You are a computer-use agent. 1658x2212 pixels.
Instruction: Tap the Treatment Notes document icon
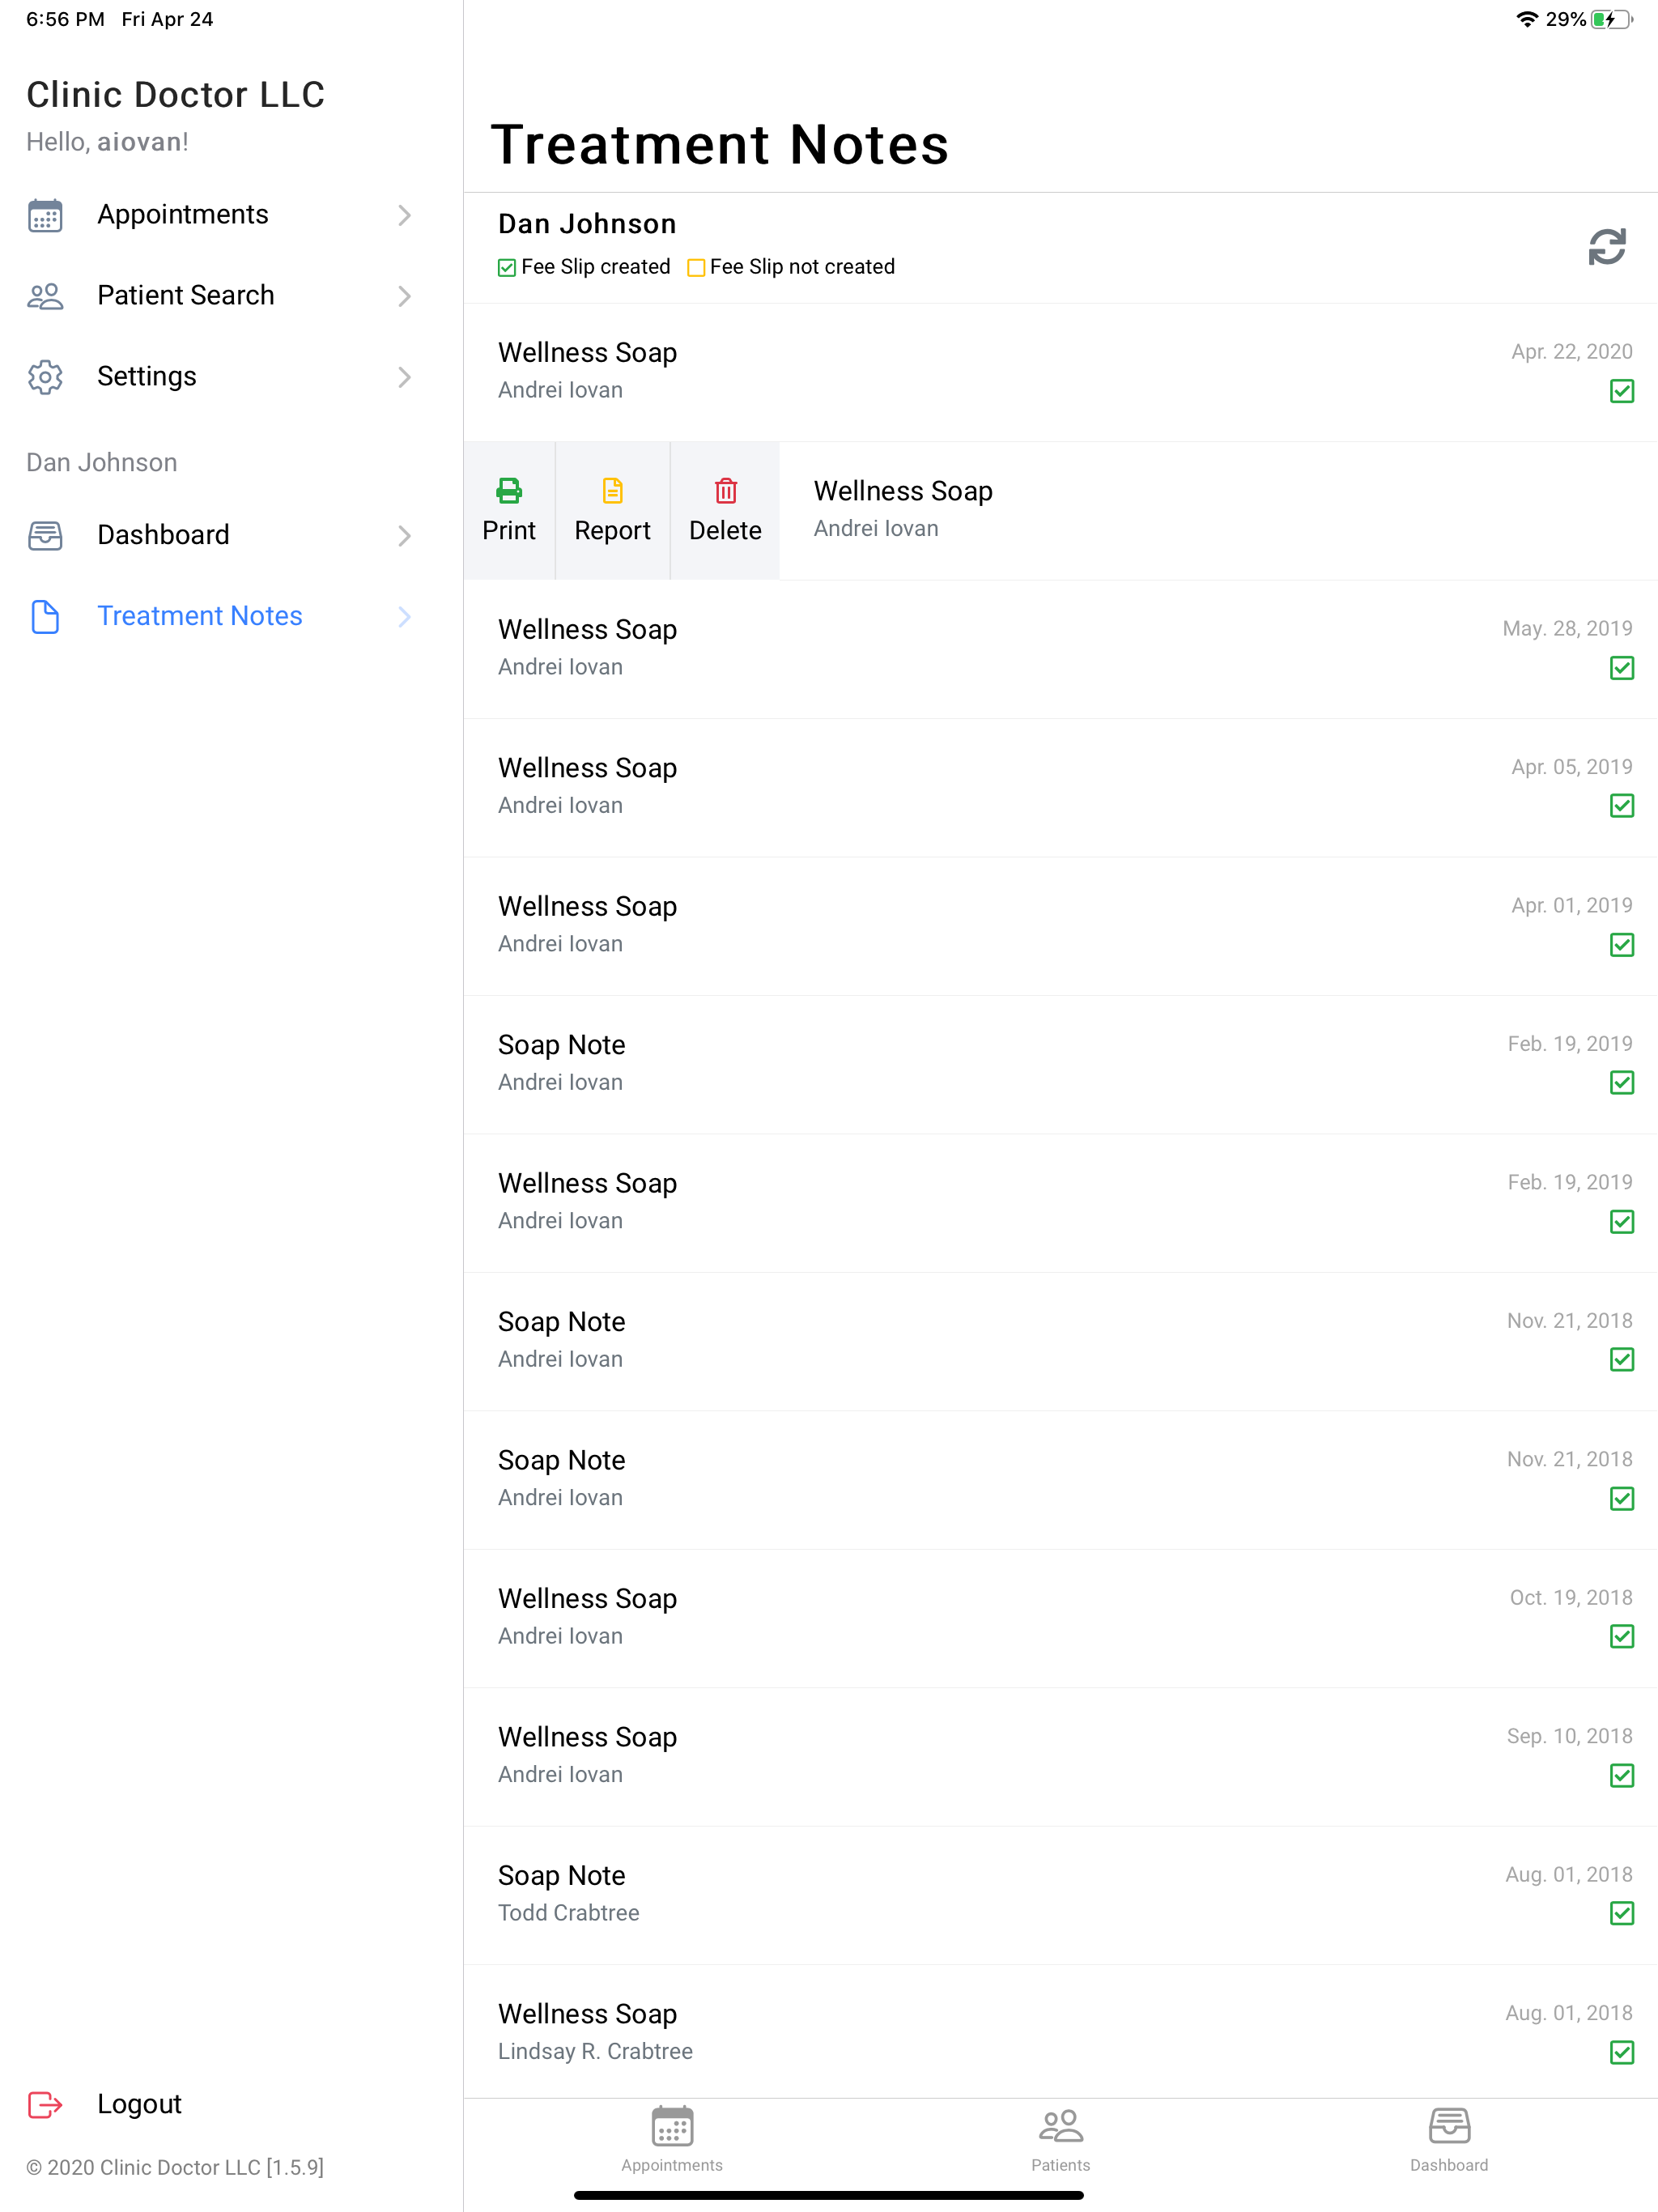(45, 616)
